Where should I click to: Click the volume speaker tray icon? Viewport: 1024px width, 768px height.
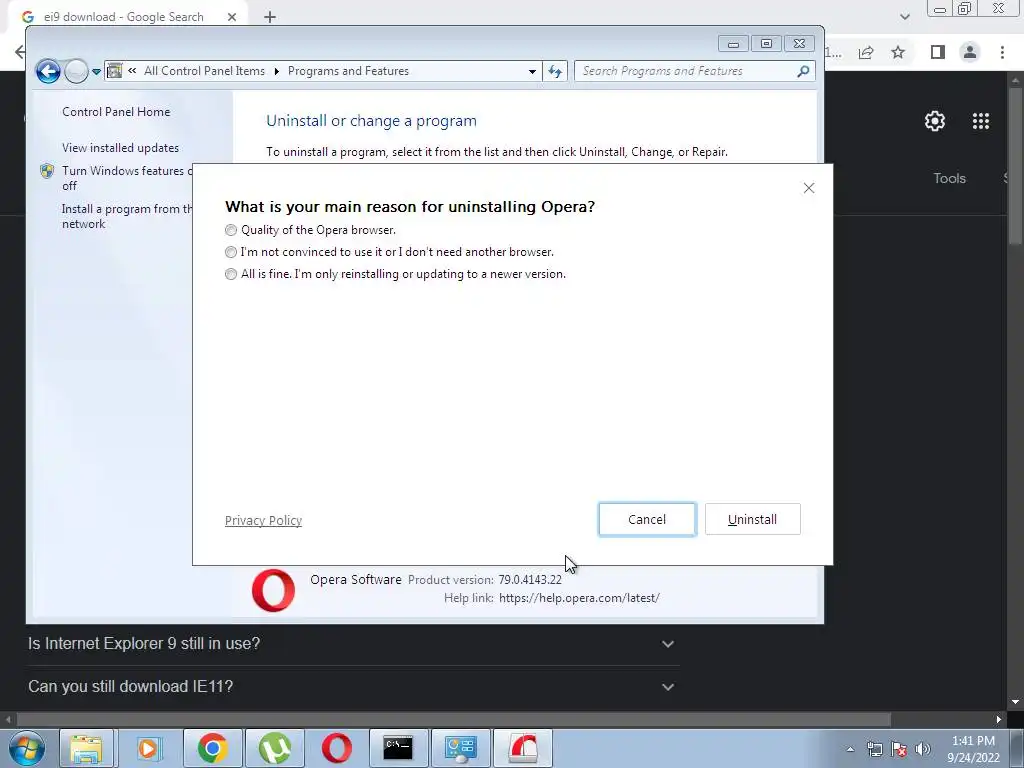(923, 749)
